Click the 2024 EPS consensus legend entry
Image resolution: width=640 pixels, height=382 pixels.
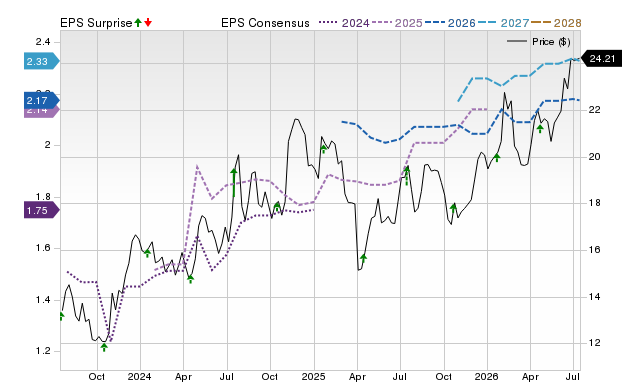[x=344, y=23]
